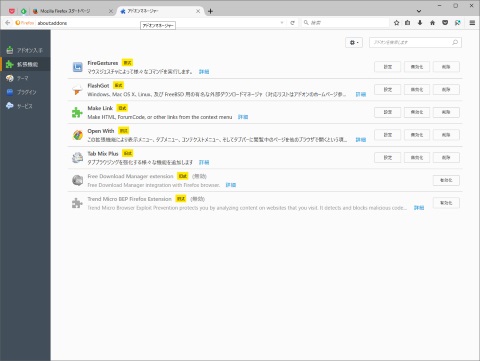Select Trend Micro BEP extension icon
The image size is (480, 361).
pyautogui.click(x=78, y=203)
